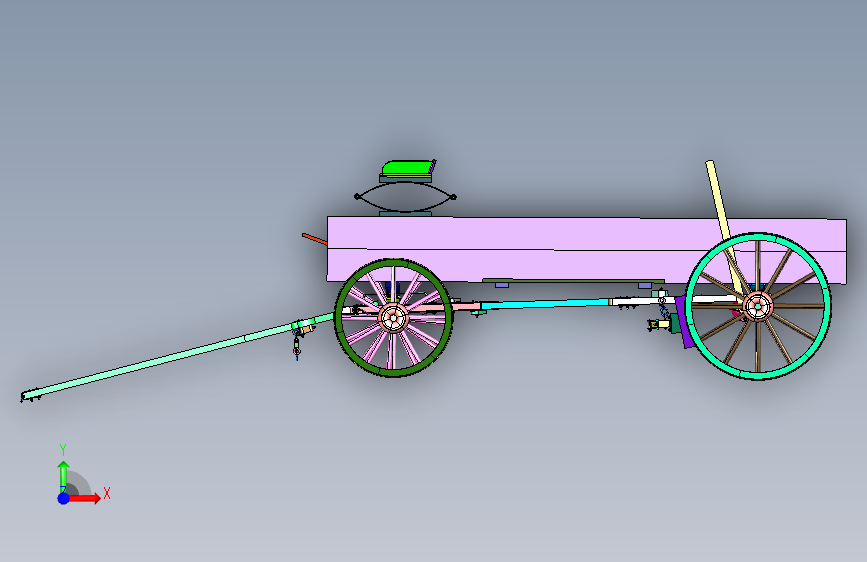Click the green Y axis arrow of triad
The height and width of the screenshot is (562, 867).
(x=64, y=476)
